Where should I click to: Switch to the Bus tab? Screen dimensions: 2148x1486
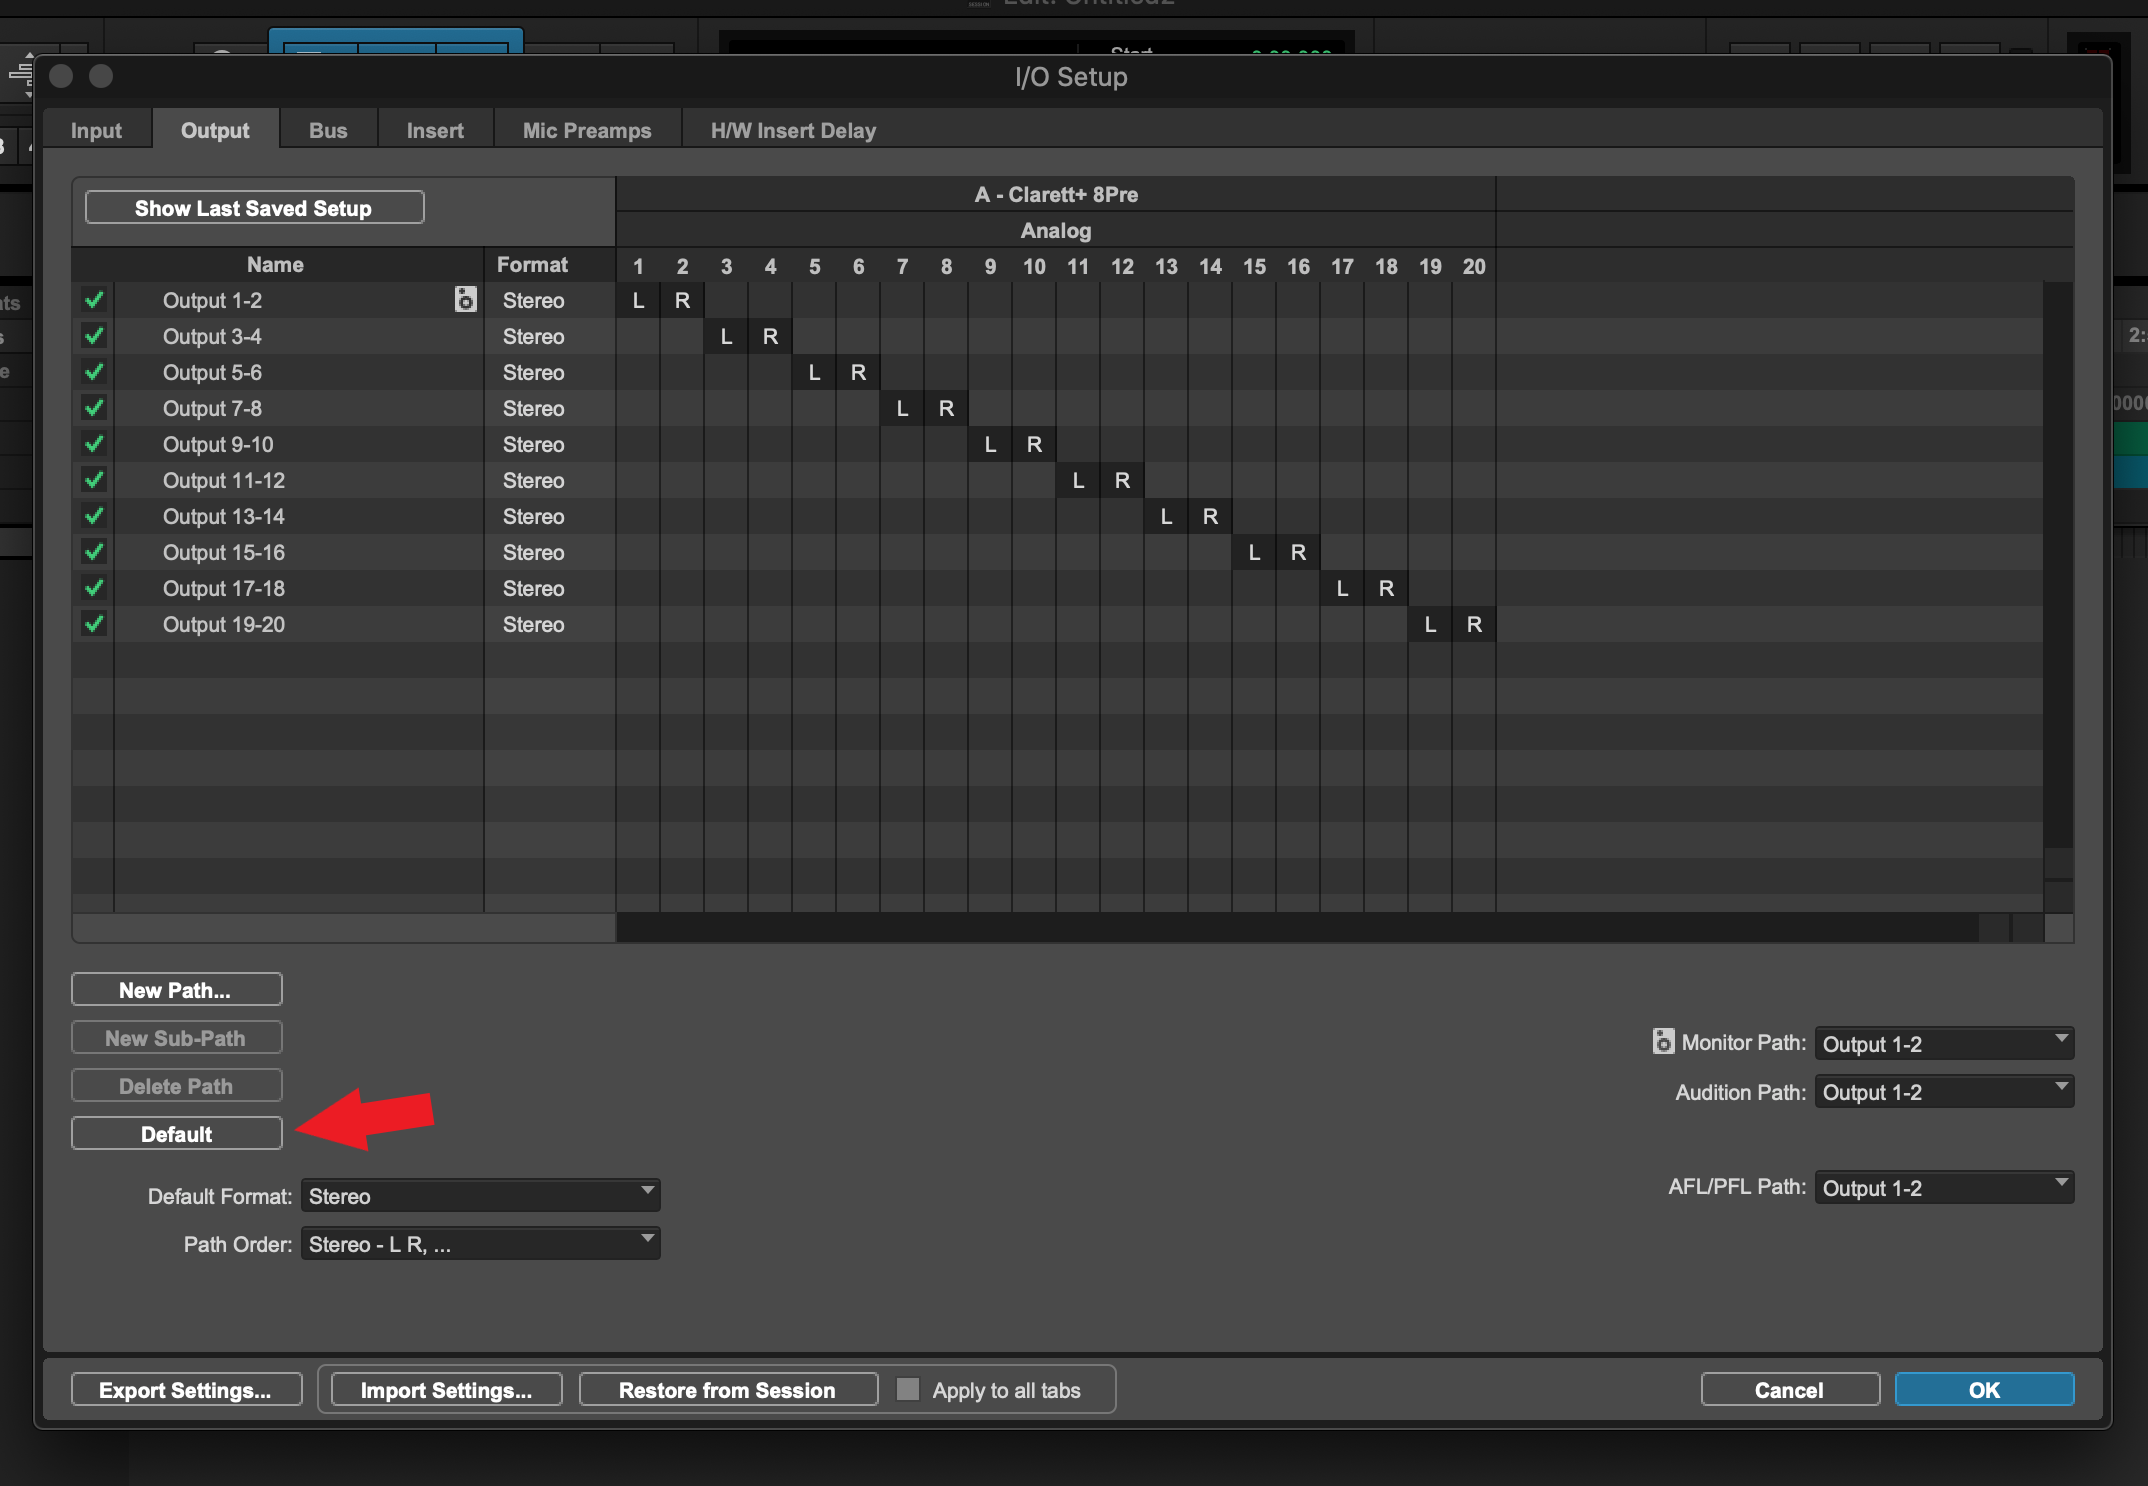click(x=327, y=130)
